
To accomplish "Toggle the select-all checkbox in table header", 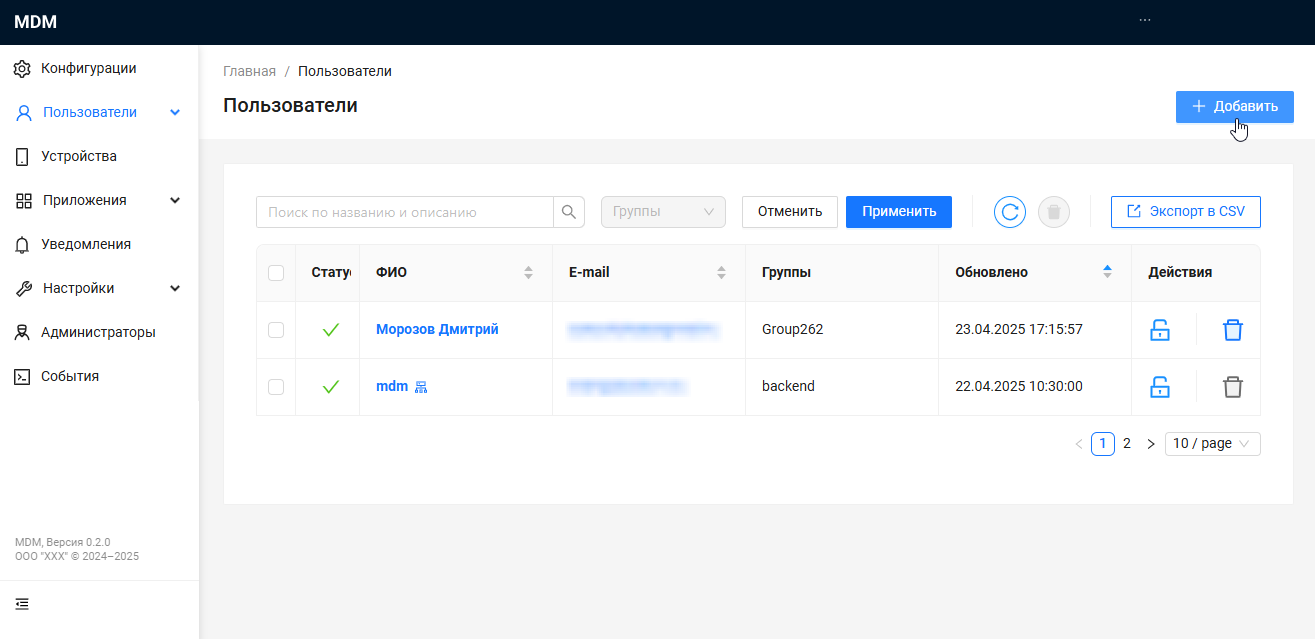I will coord(276,273).
